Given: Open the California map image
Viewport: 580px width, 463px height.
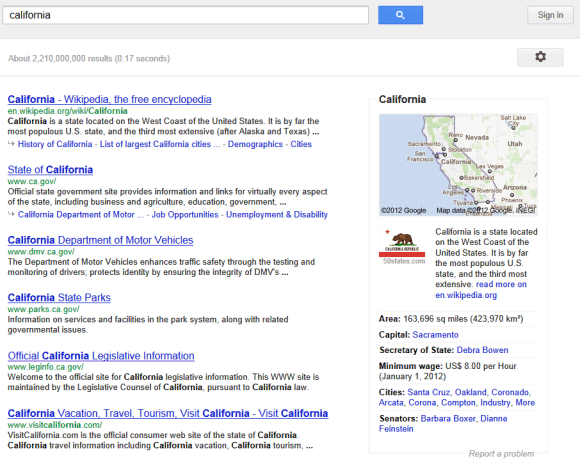Looking at the screenshot, I should point(458,165).
